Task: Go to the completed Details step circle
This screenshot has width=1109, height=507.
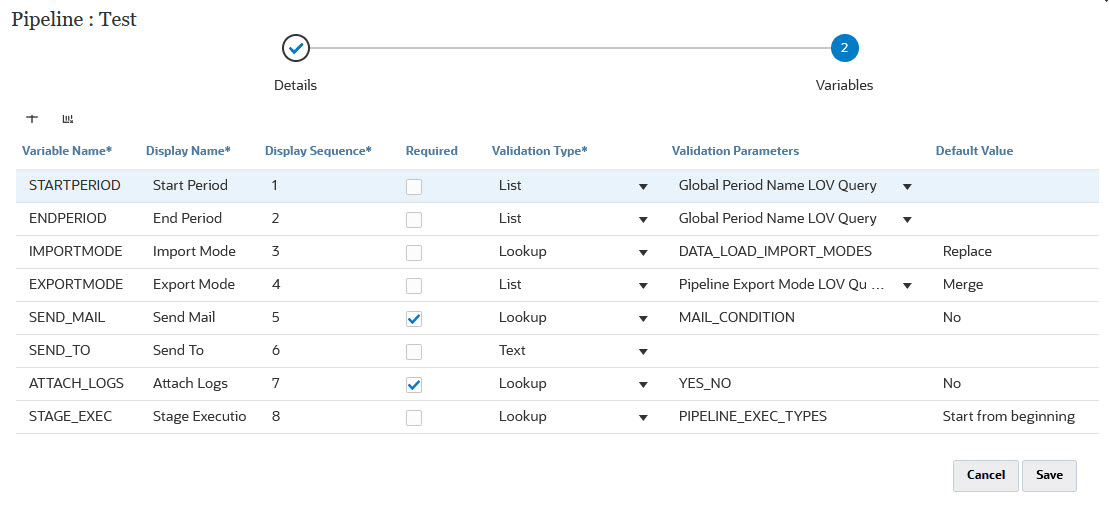Action: 296,49
